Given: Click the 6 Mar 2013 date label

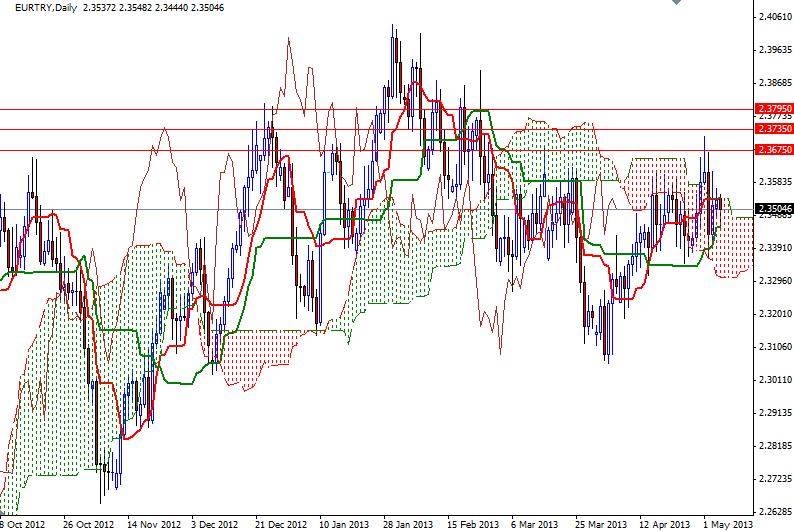Looking at the screenshot, I should point(535,524).
